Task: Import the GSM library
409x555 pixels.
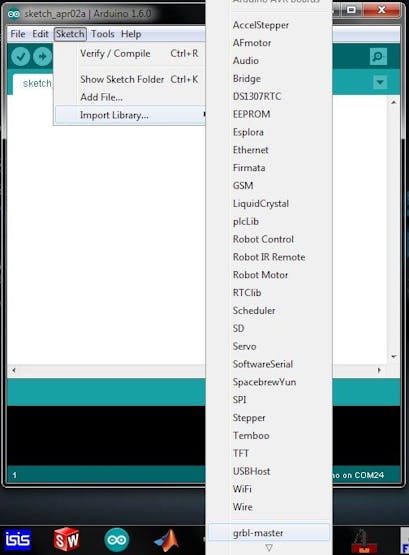Action: 243,185
